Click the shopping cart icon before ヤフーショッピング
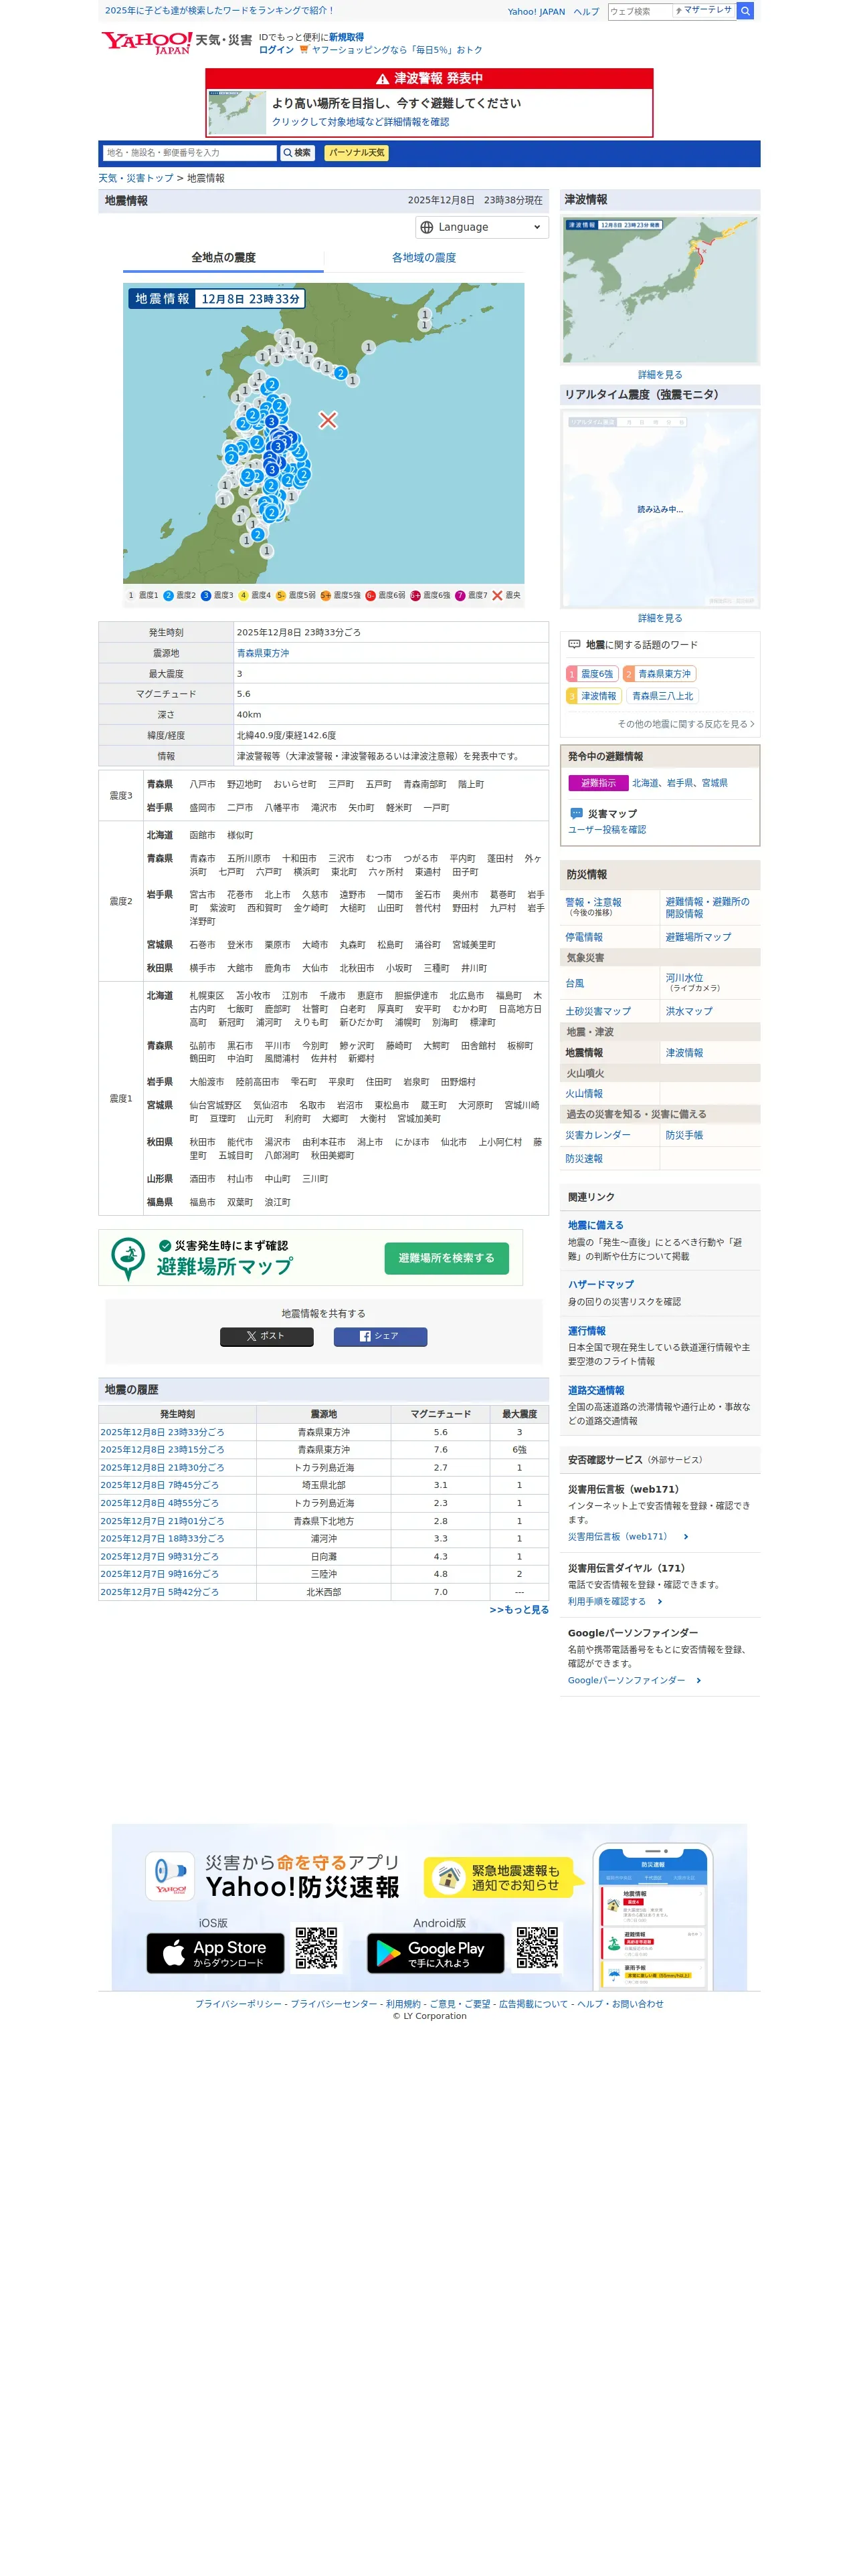The image size is (859, 2576). point(304,50)
